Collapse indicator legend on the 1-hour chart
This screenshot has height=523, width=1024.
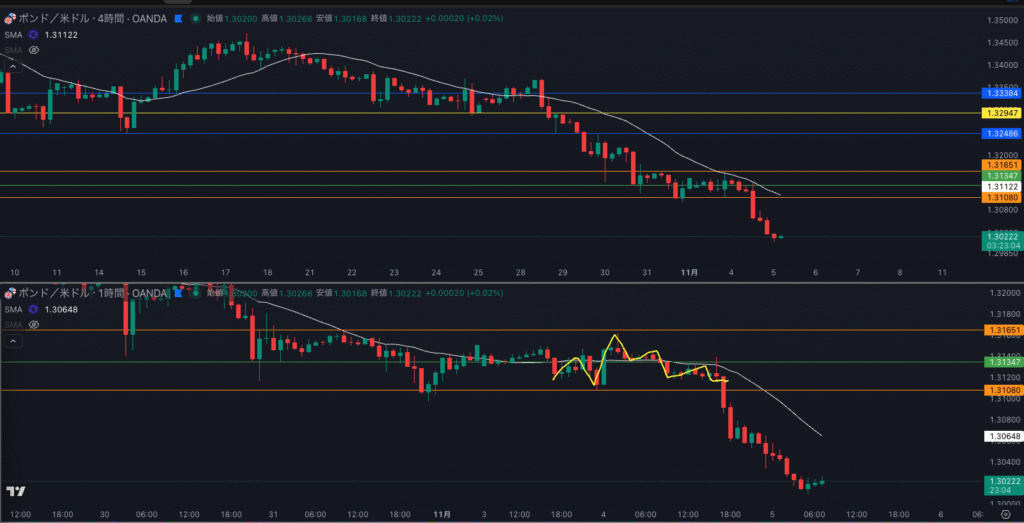pos(13,340)
